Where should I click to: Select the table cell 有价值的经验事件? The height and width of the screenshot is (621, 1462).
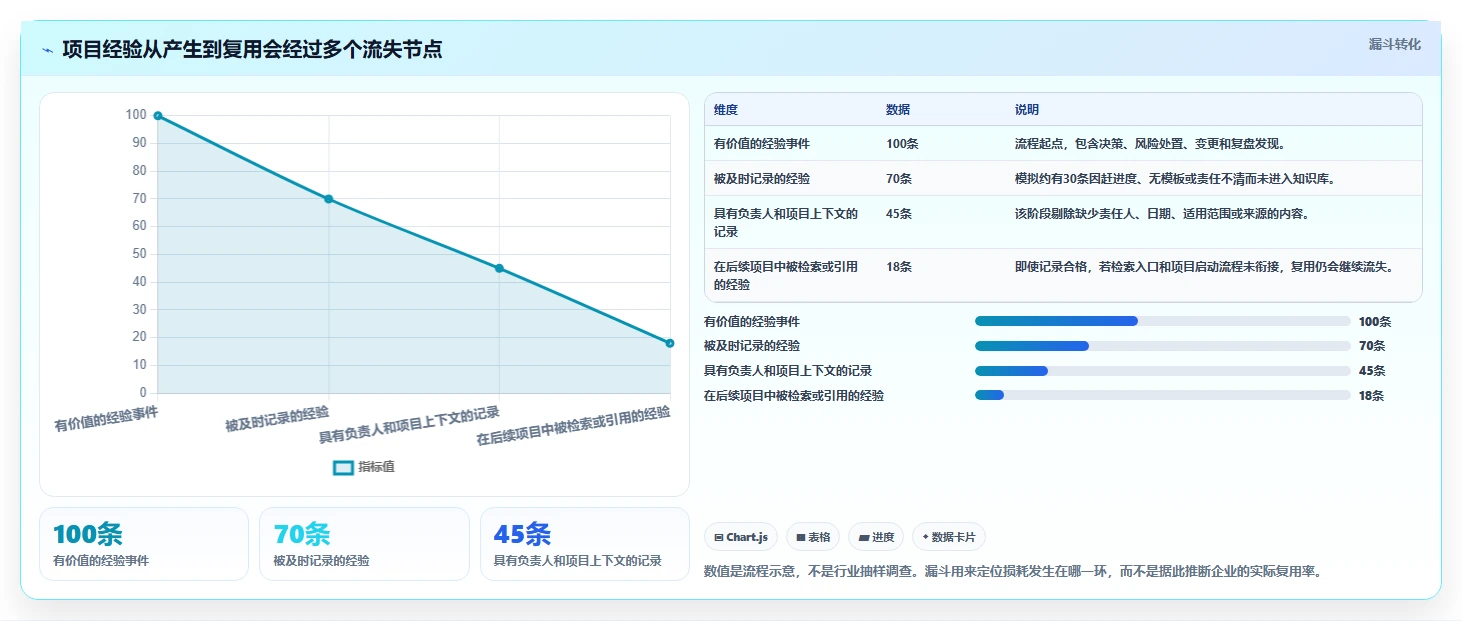point(762,144)
